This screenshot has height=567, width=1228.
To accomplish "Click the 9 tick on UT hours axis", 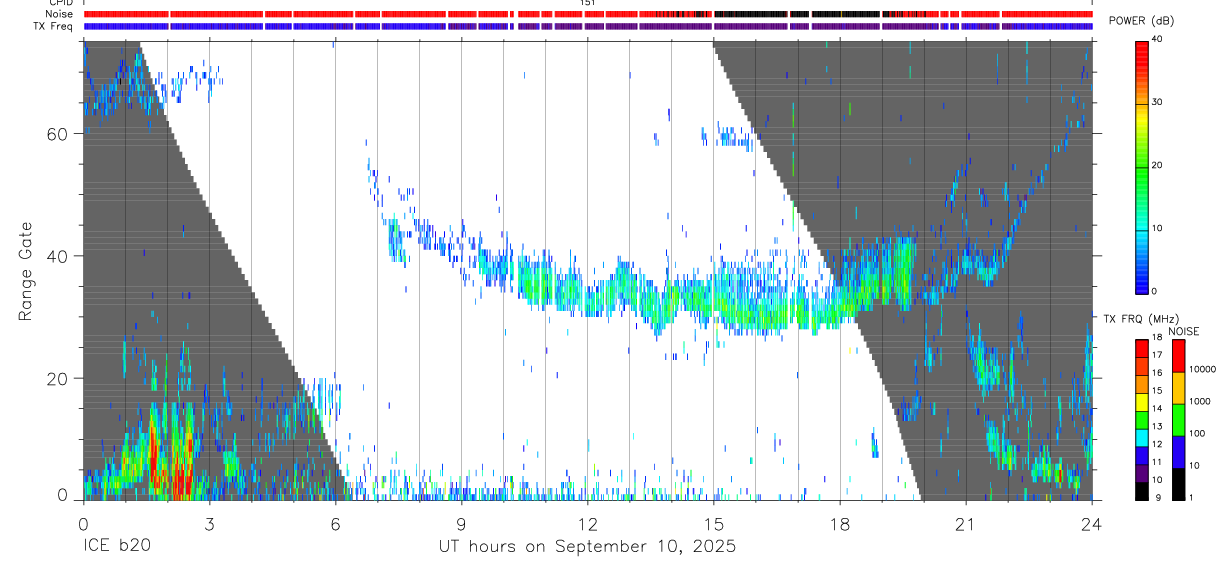I will [461, 524].
